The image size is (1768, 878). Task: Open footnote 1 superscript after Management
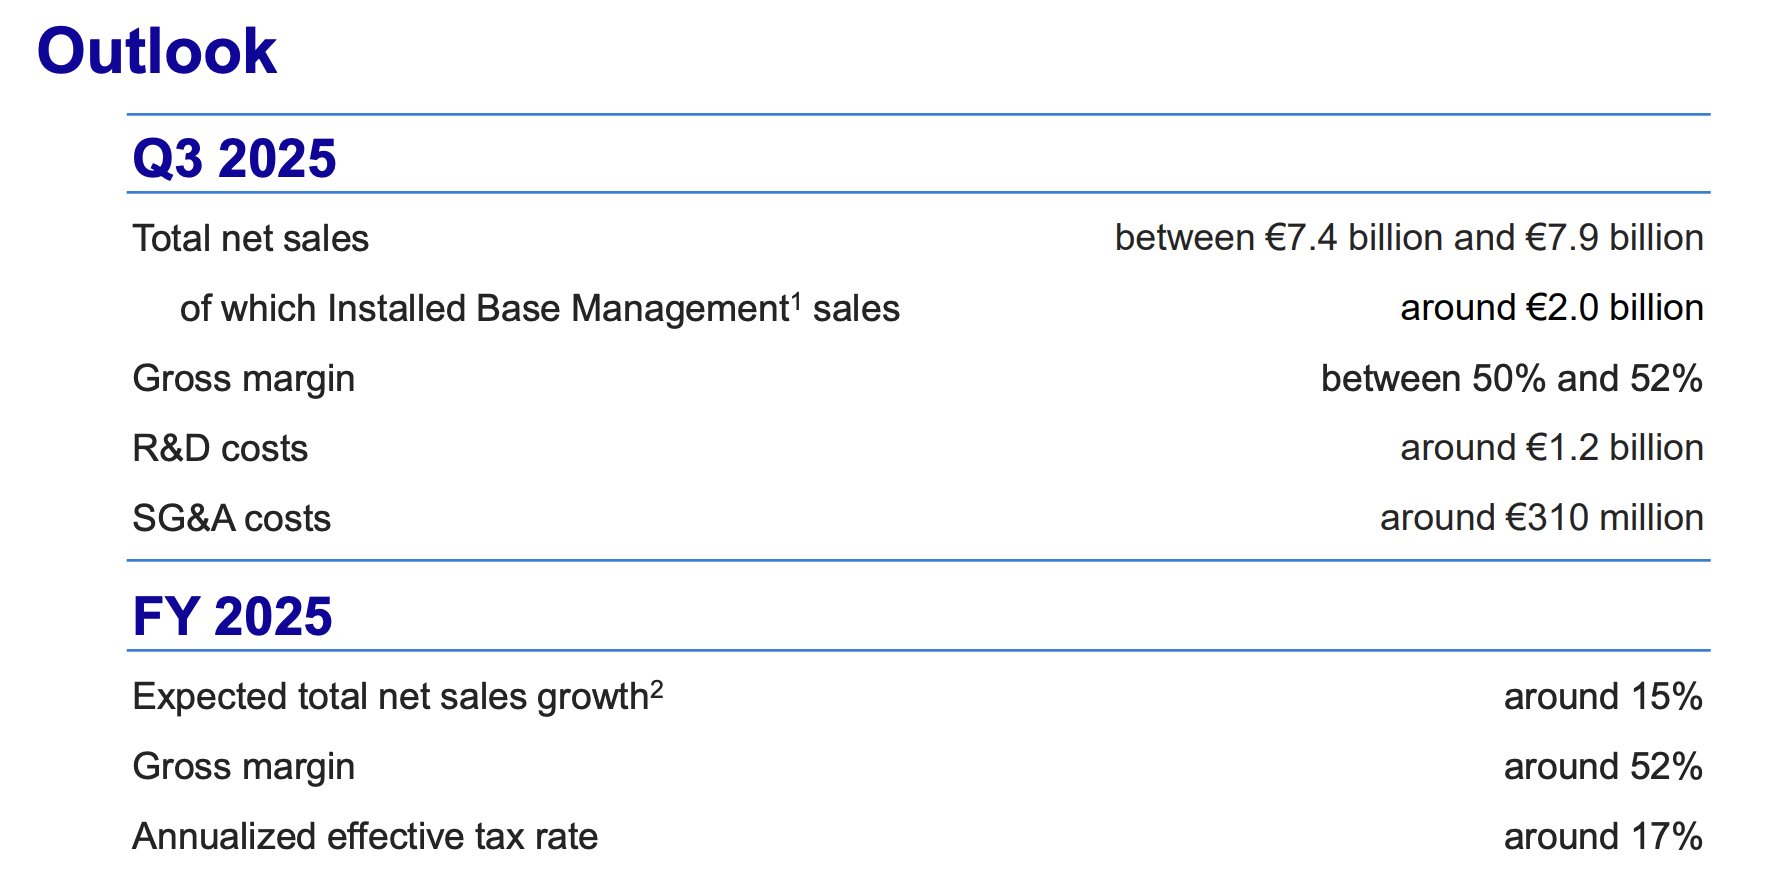tap(796, 299)
